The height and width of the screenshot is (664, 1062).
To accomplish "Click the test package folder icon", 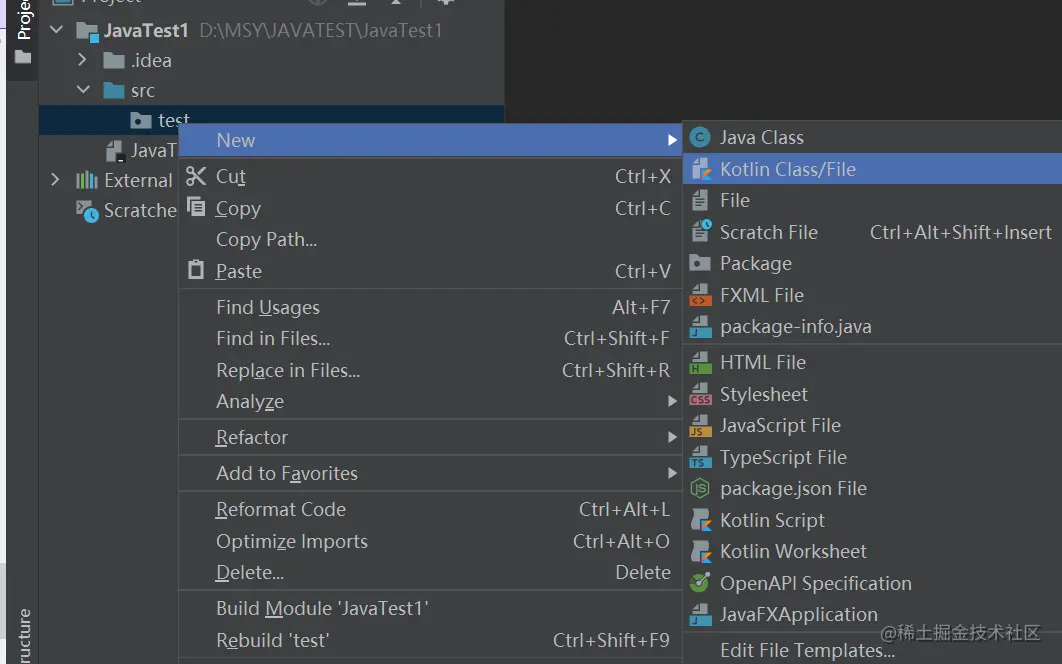I will (141, 121).
